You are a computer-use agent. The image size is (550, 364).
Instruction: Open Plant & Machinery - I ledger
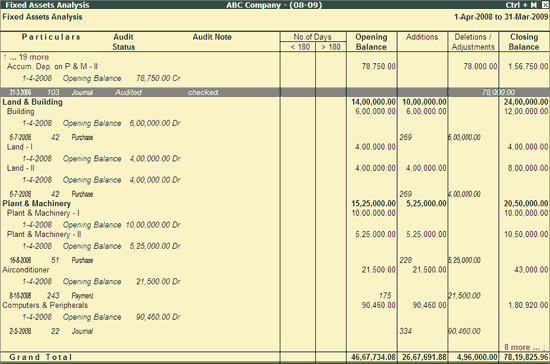click(x=275, y=213)
